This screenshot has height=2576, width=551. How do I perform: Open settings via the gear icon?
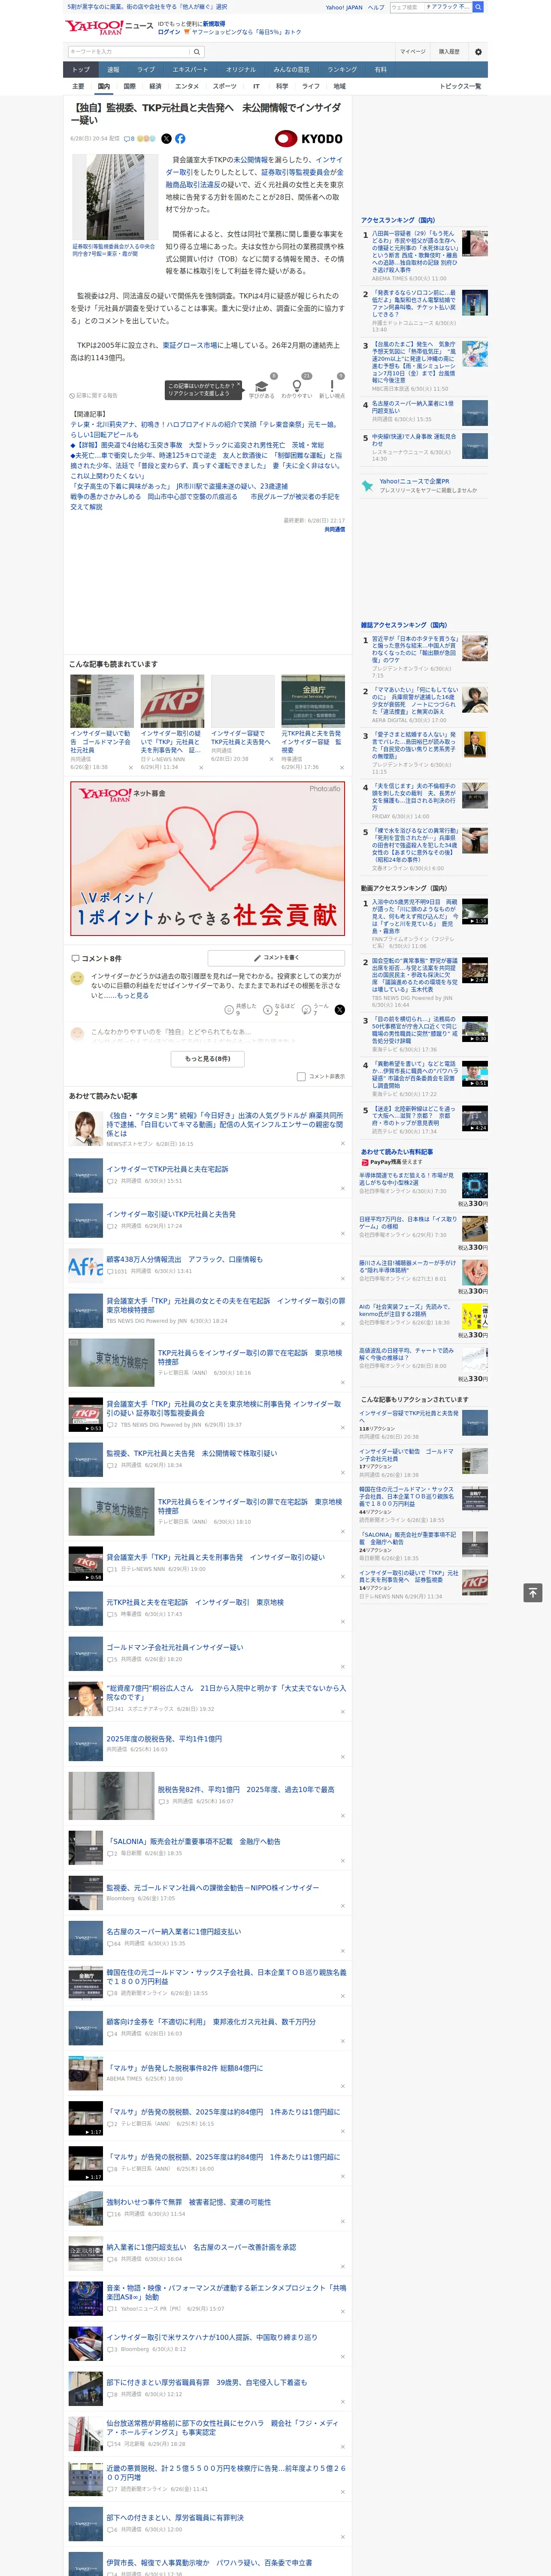(x=478, y=52)
